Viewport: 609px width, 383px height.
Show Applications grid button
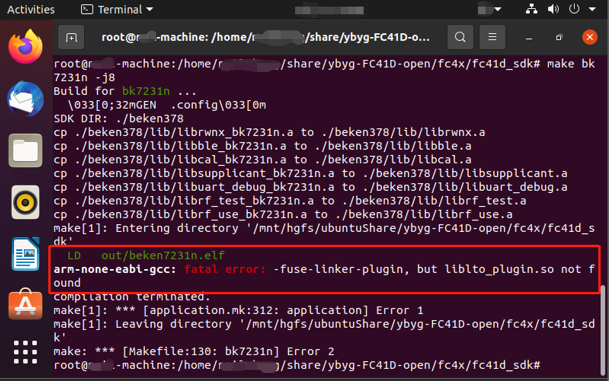(26, 352)
